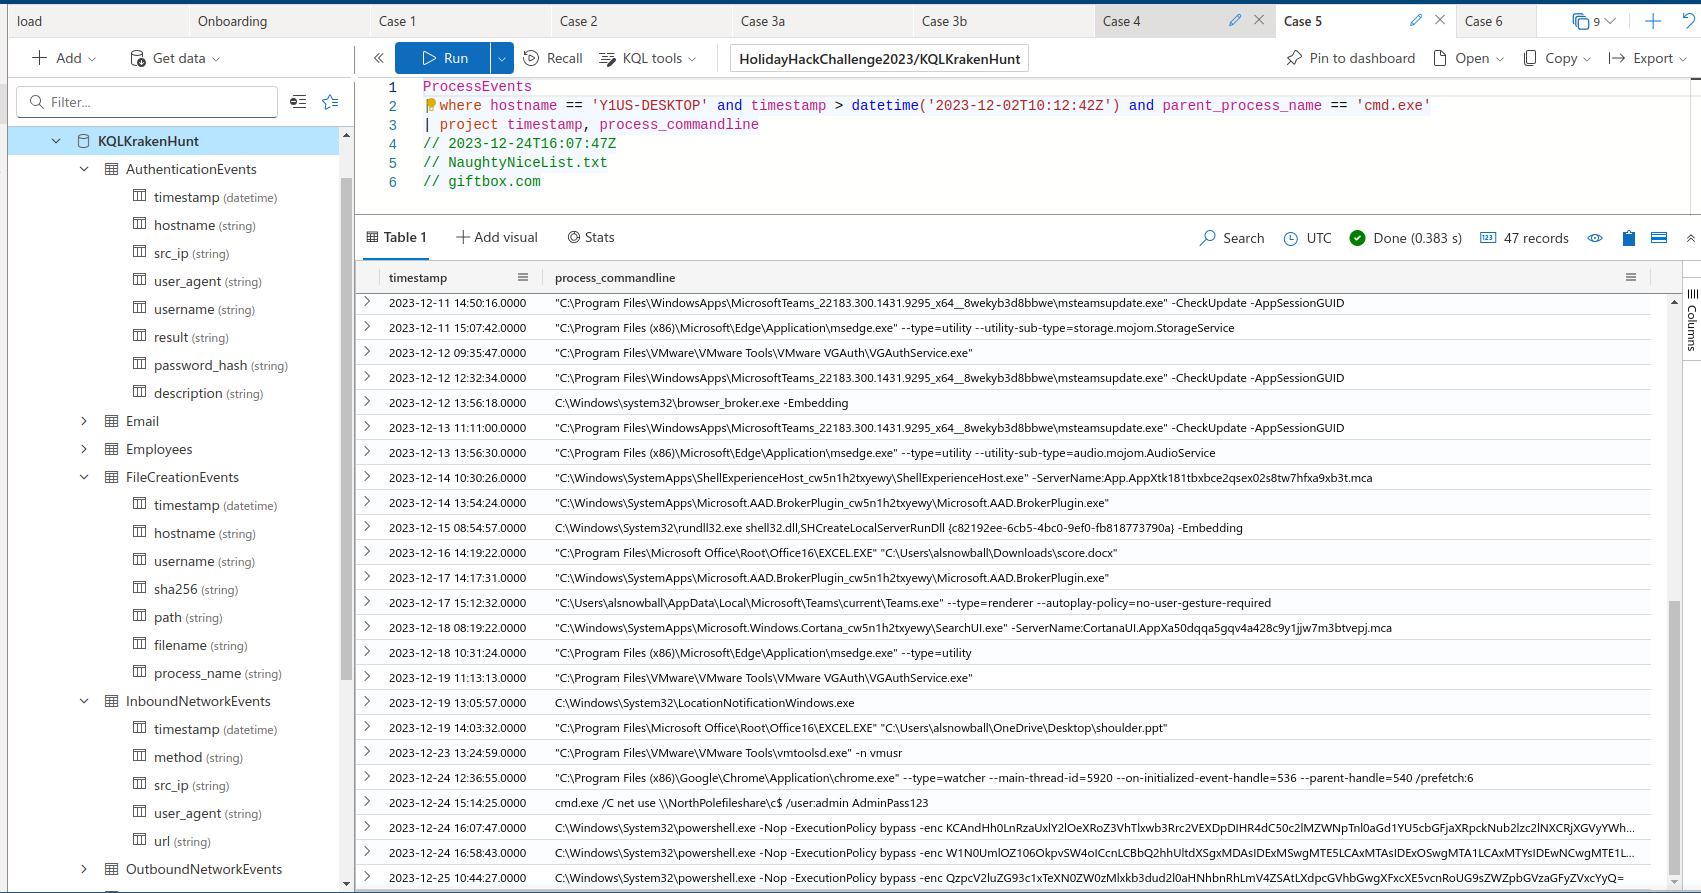Expand the row for 2023-12-24 15:14:25
1701x893 pixels.
pos(367,802)
